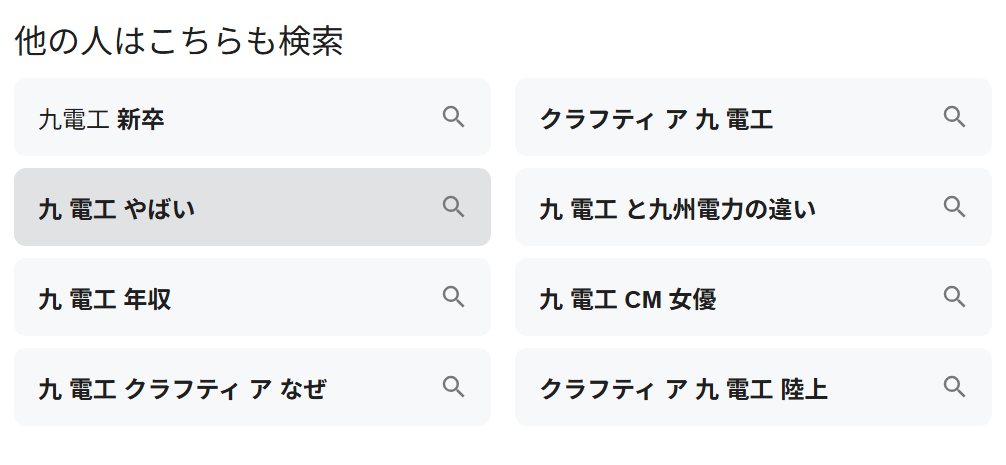Image resolution: width=1006 pixels, height=465 pixels.
Task: Click search icon next to 九 電工 CM 女優
Action: point(954,297)
